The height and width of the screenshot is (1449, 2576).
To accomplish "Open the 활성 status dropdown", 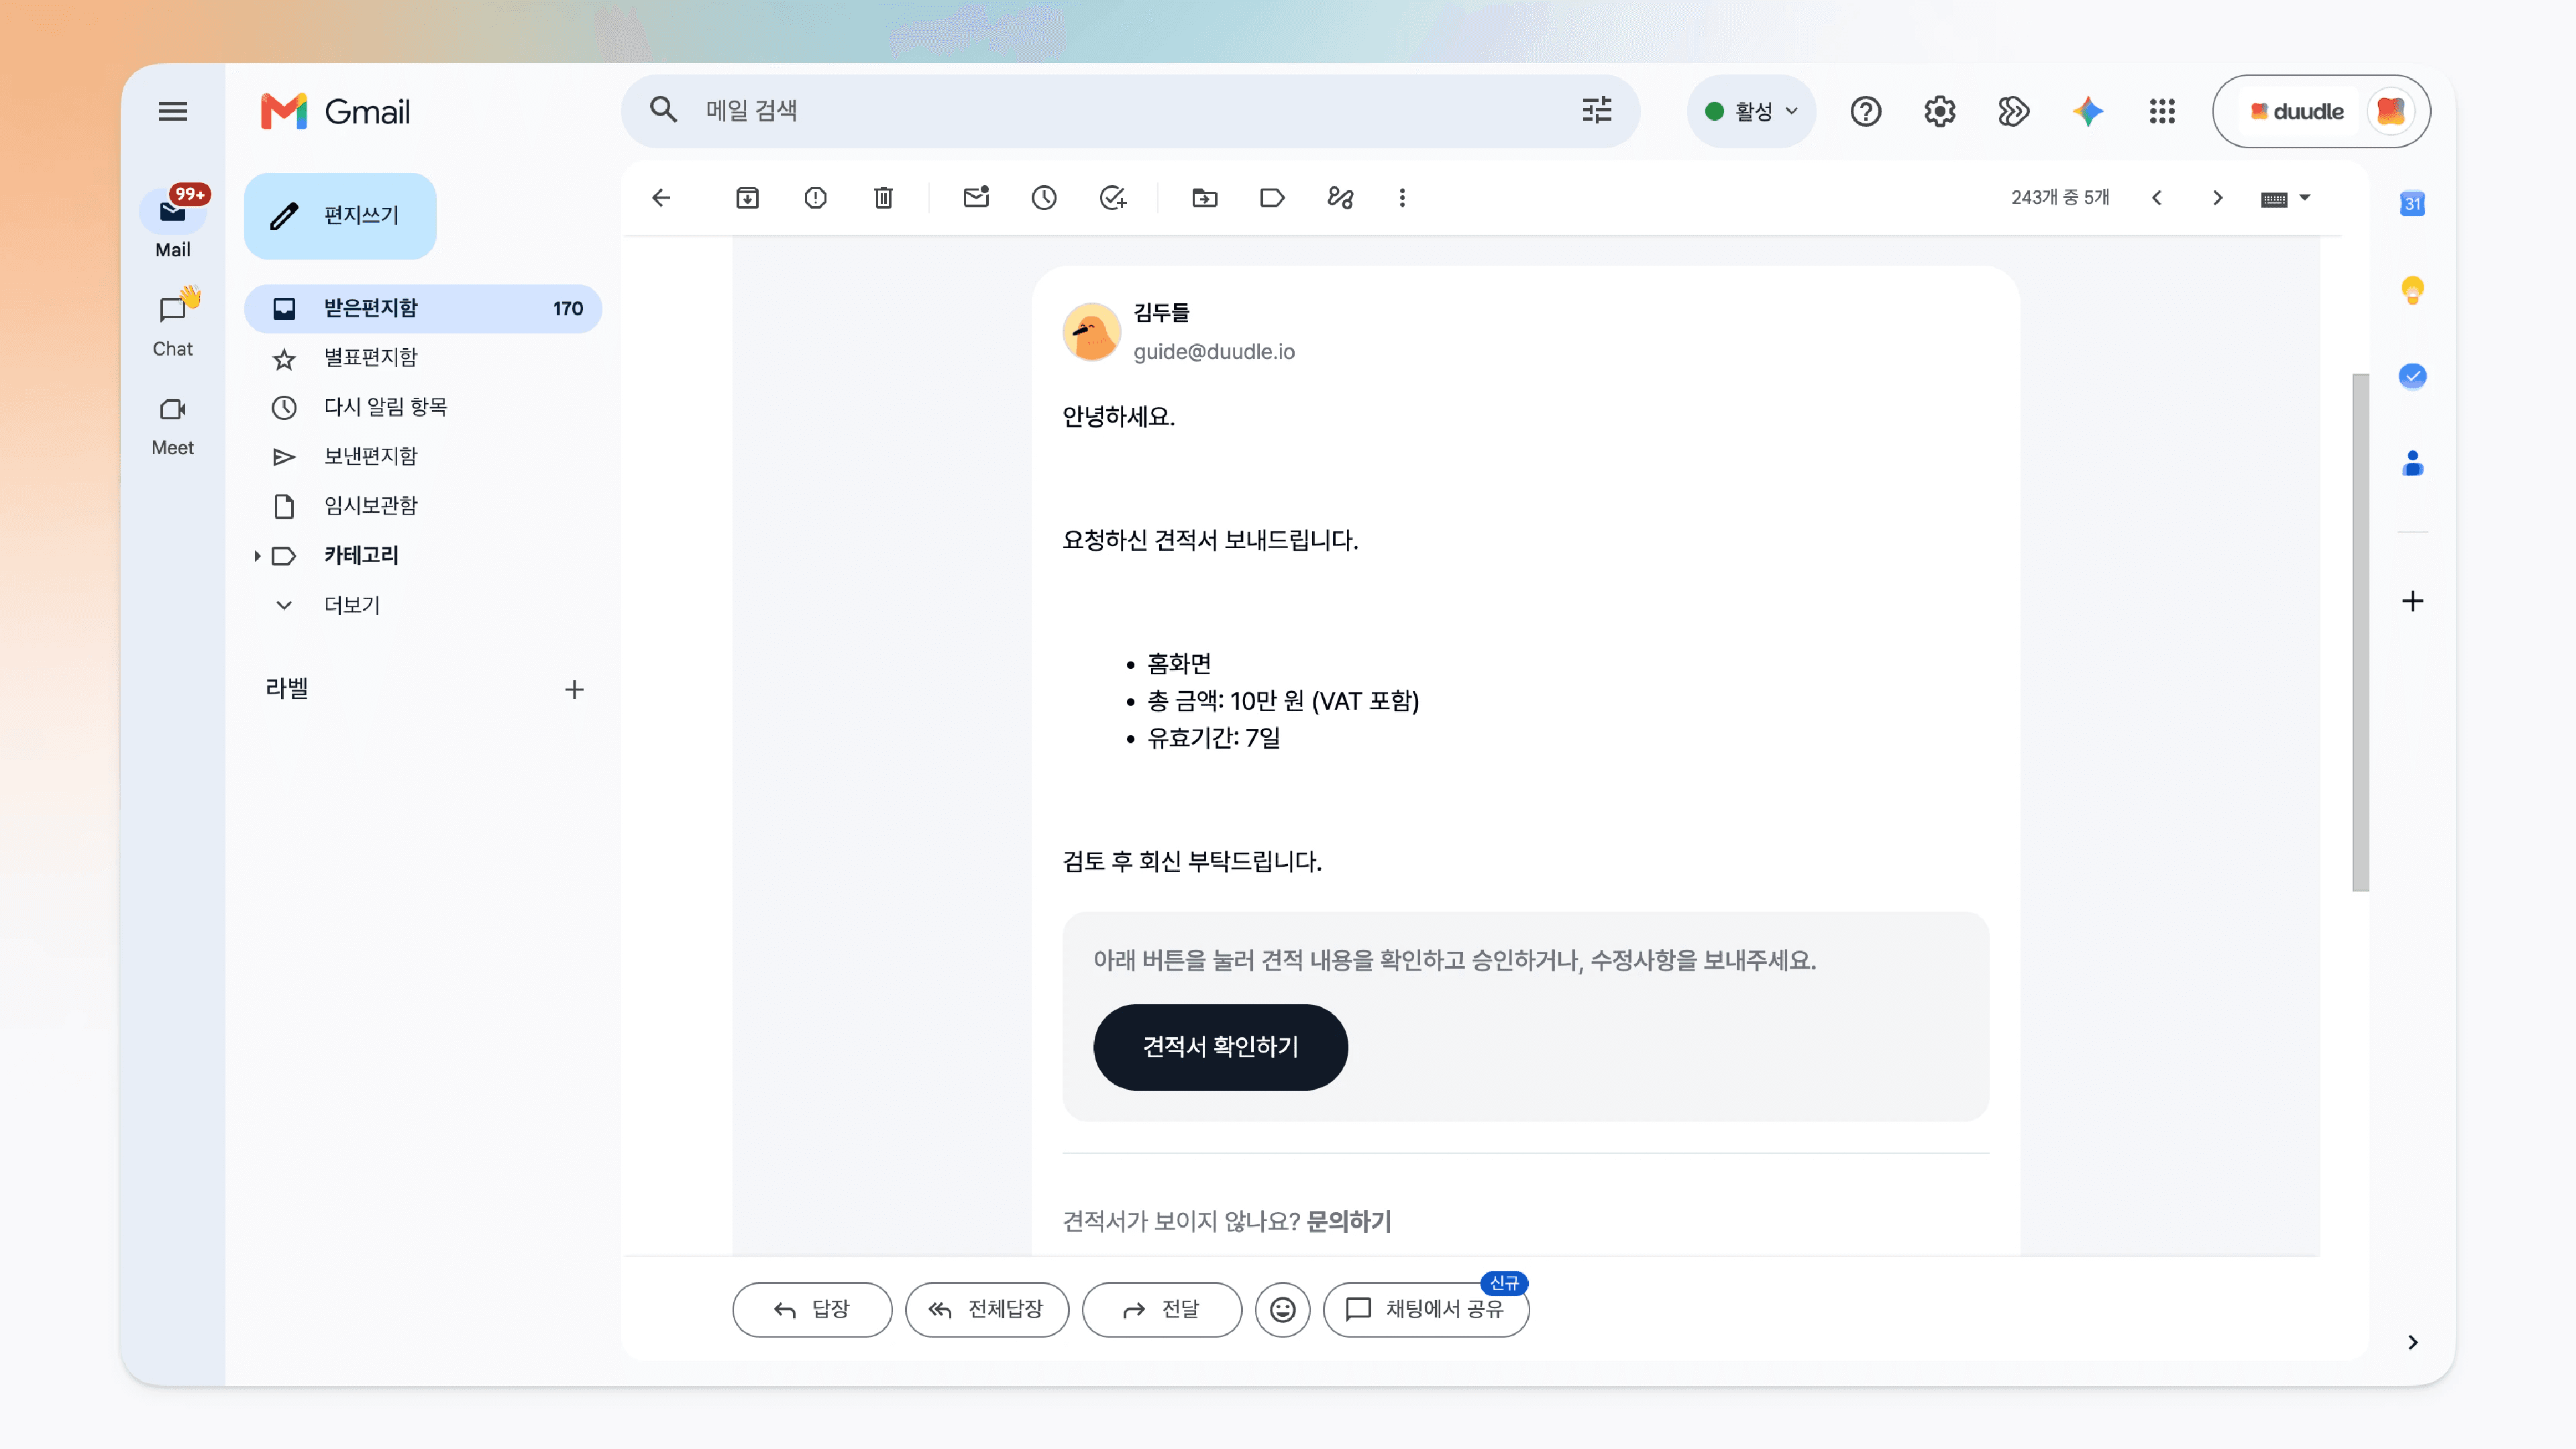I will [1751, 111].
